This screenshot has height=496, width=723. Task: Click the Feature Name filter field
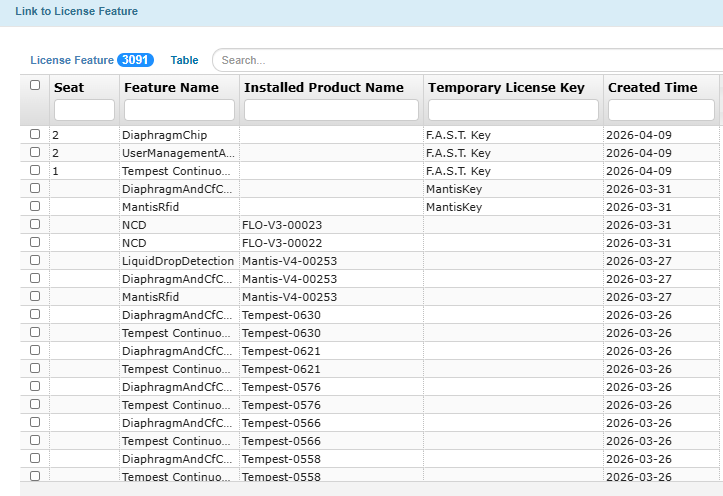coord(179,109)
